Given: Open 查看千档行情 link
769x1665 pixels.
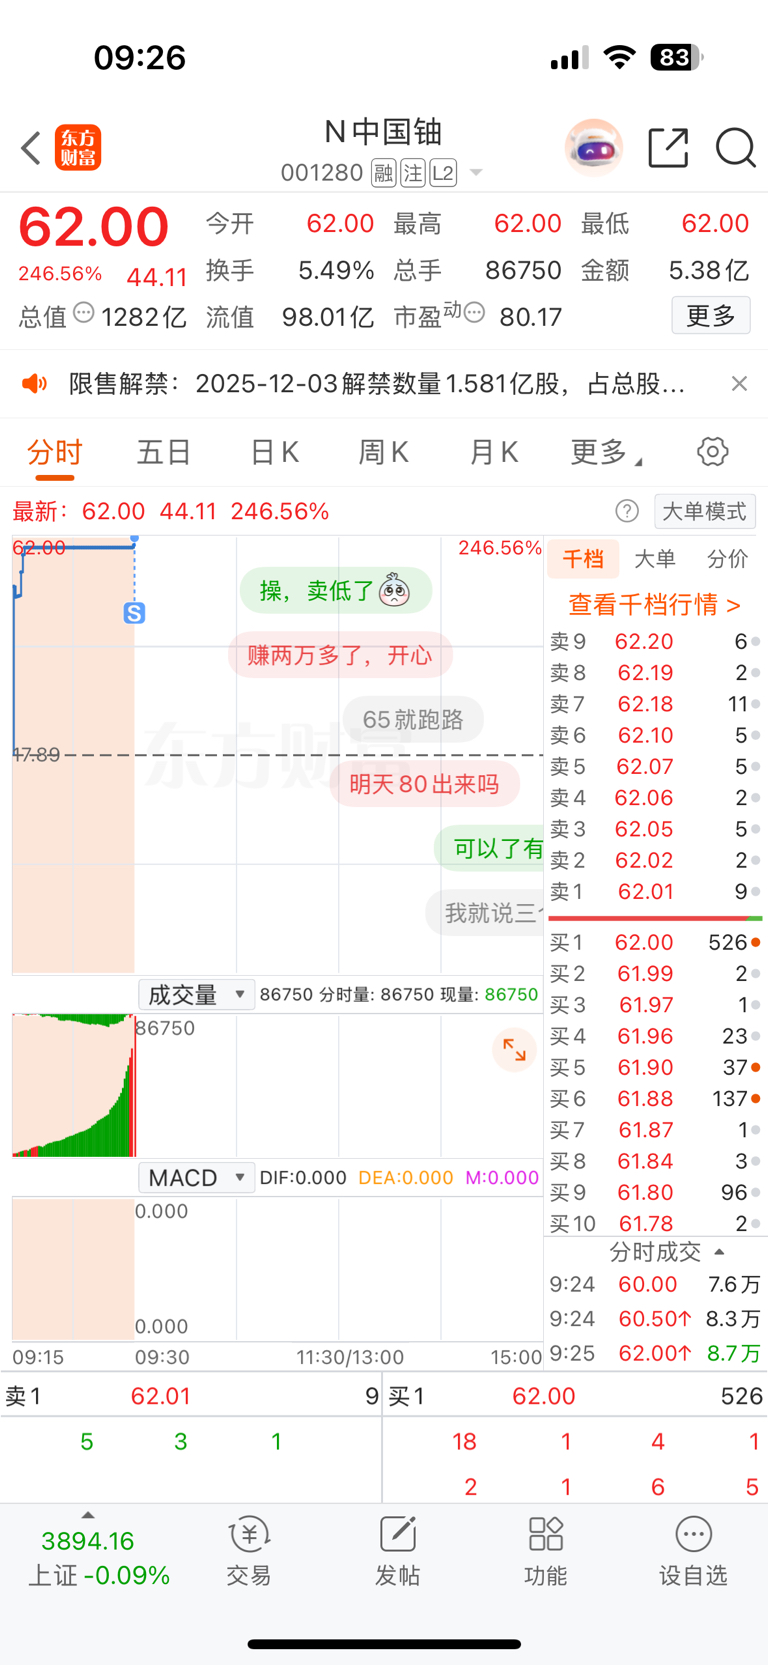Looking at the screenshot, I should pos(655,605).
